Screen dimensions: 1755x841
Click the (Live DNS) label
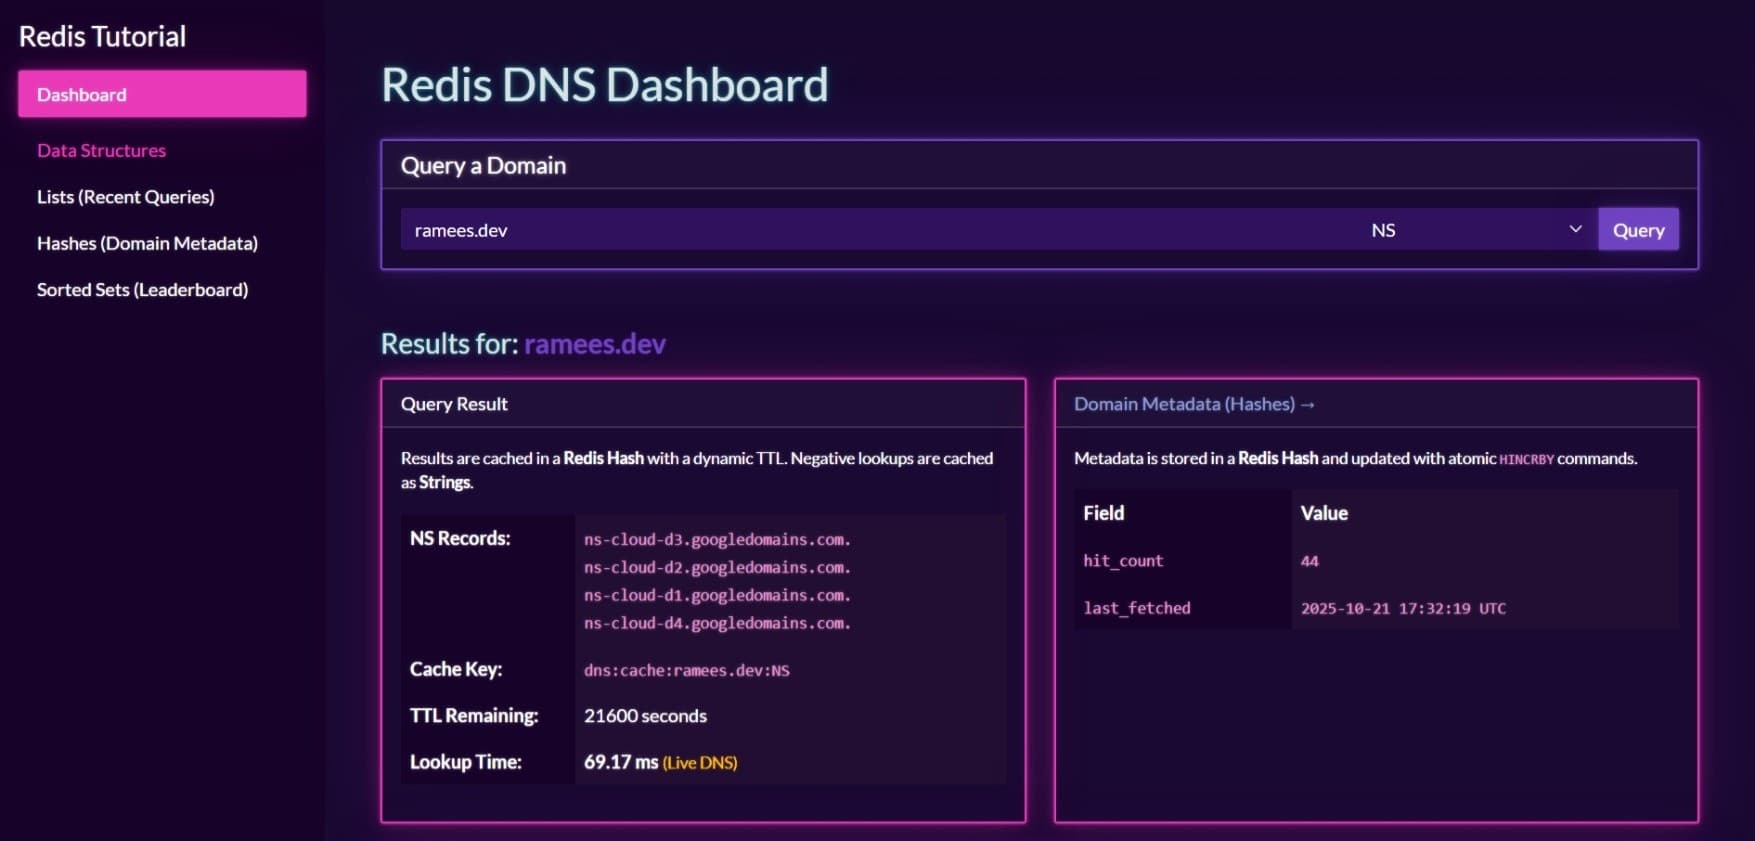click(x=700, y=763)
